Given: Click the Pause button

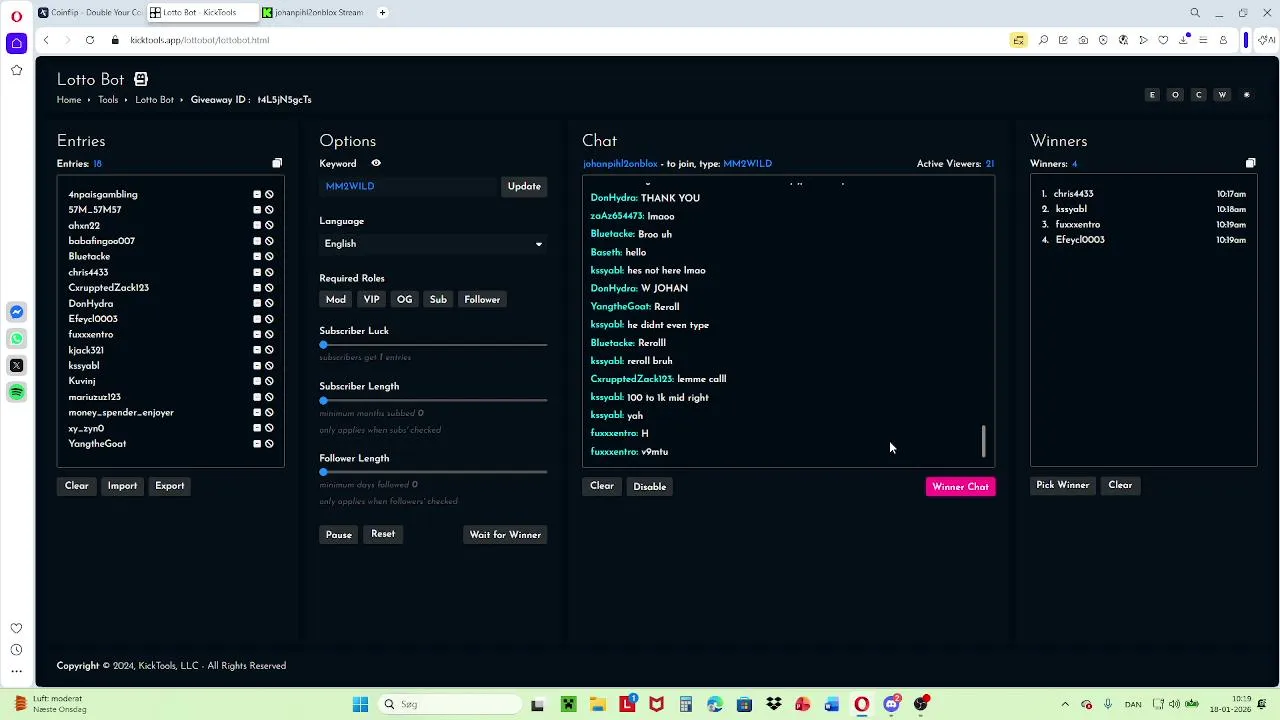Looking at the screenshot, I should [338, 535].
